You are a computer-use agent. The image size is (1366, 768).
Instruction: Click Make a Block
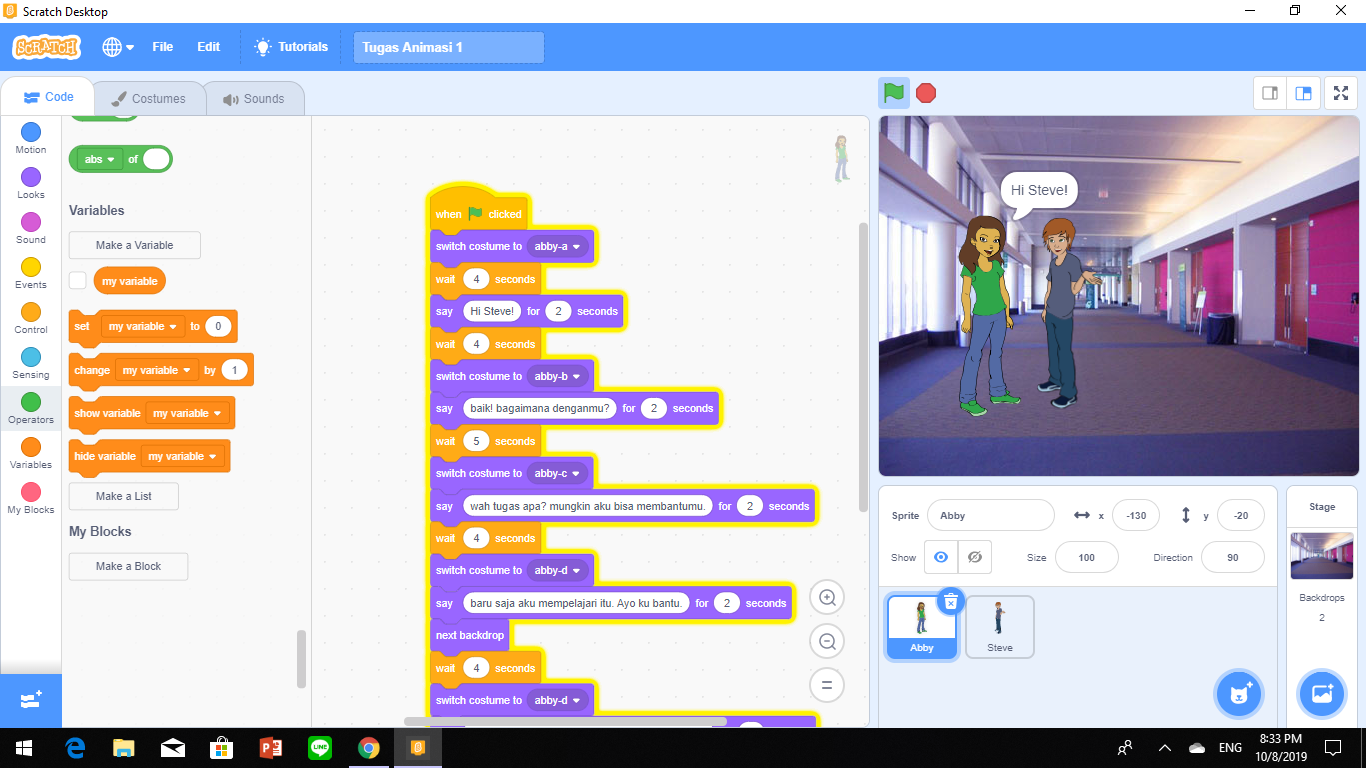(x=128, y=566)
